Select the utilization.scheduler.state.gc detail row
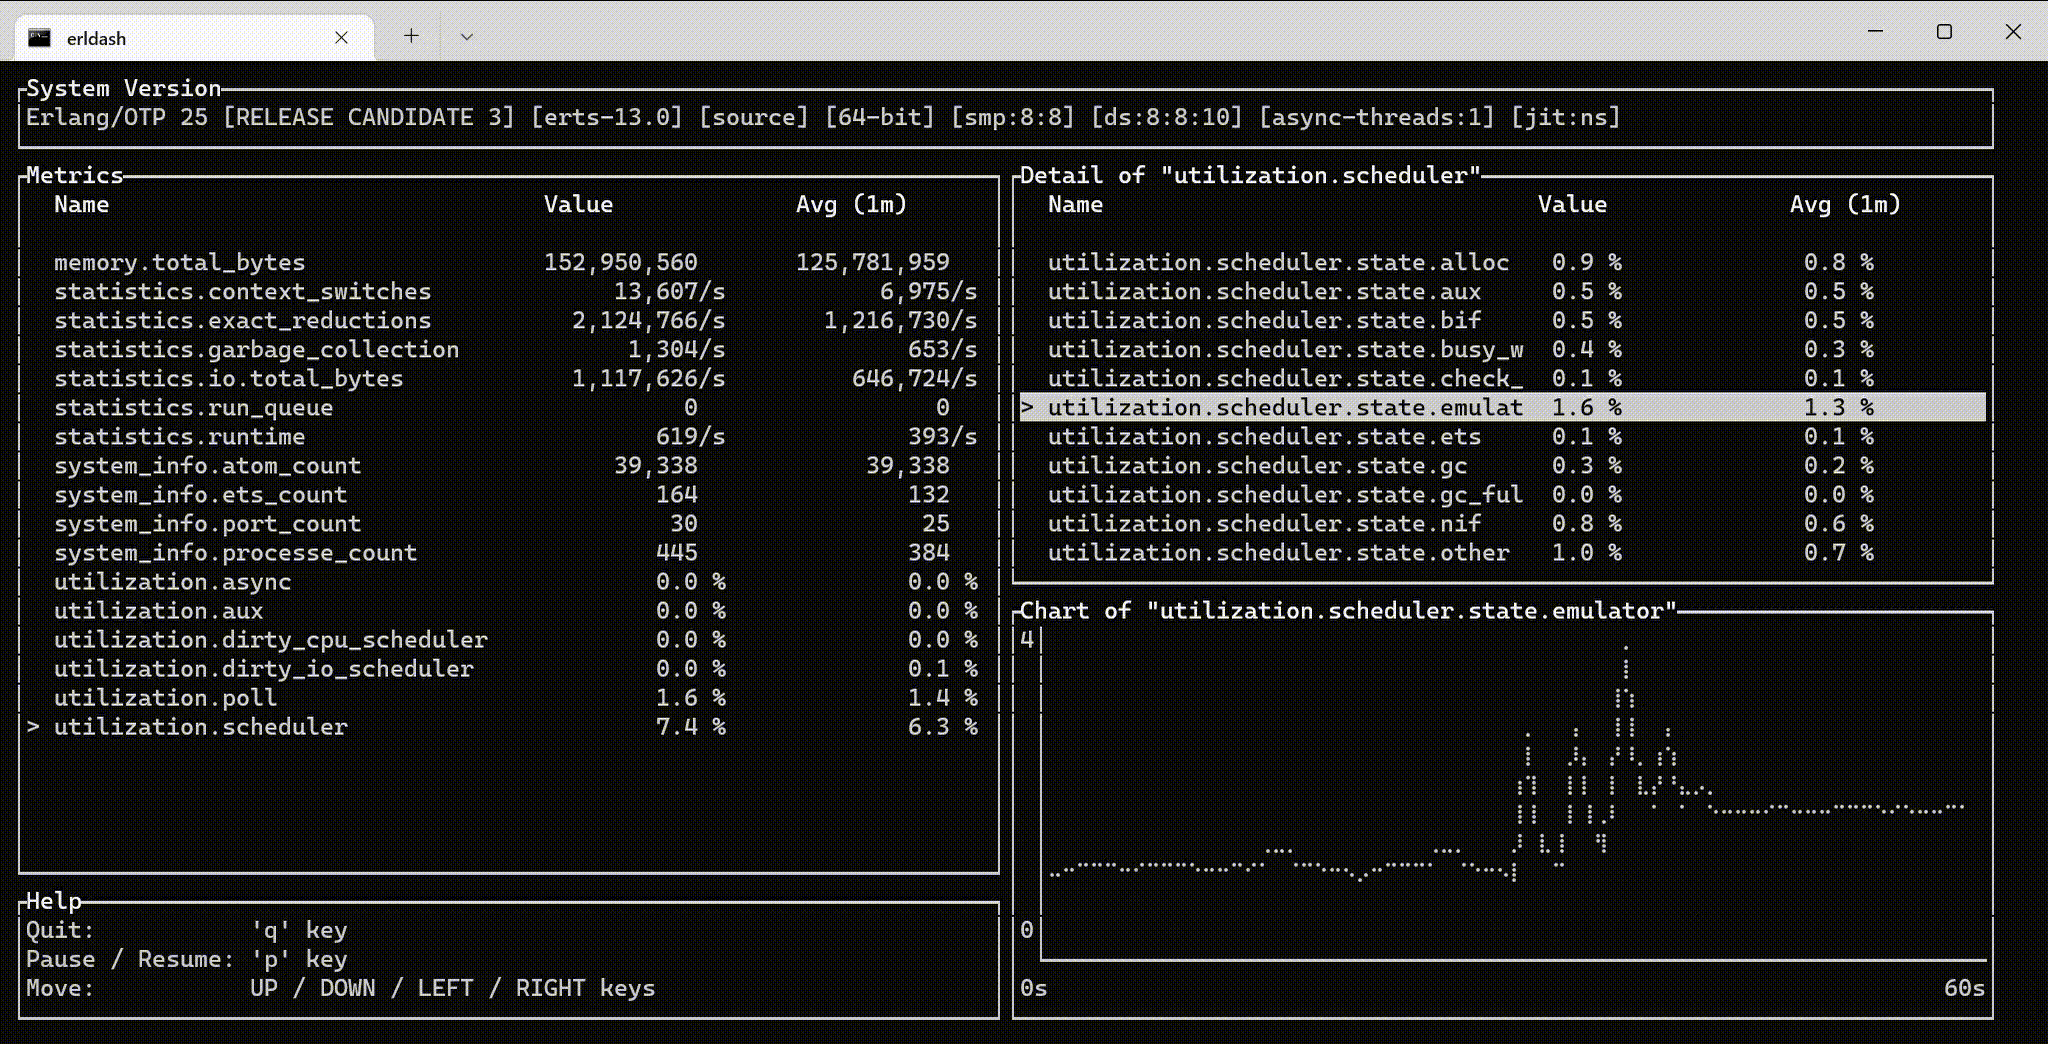This screenshot has height=1044, width=2048. point(1257,465)
